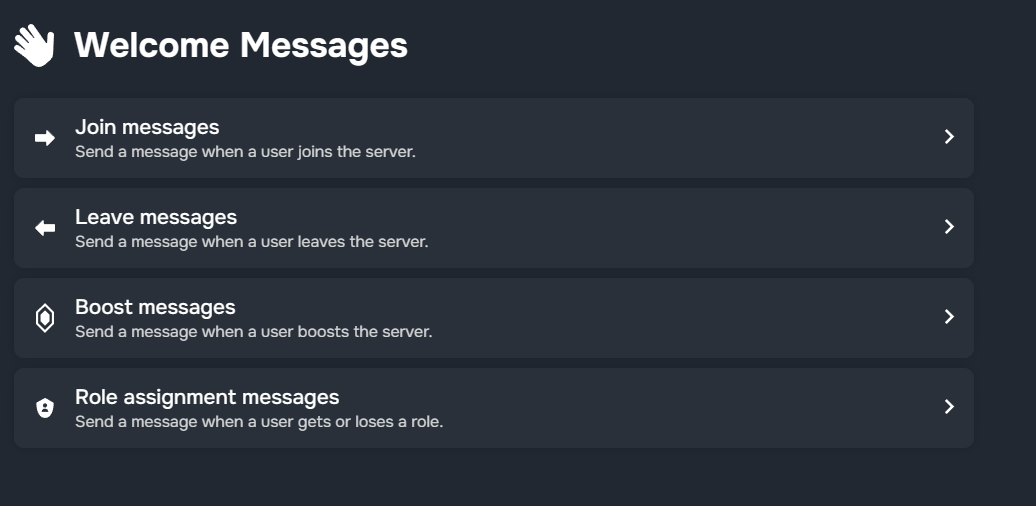Viewport: 1036px width, 506px height.
Task: Open the Leave messages title
Action: tap(156, 217)
